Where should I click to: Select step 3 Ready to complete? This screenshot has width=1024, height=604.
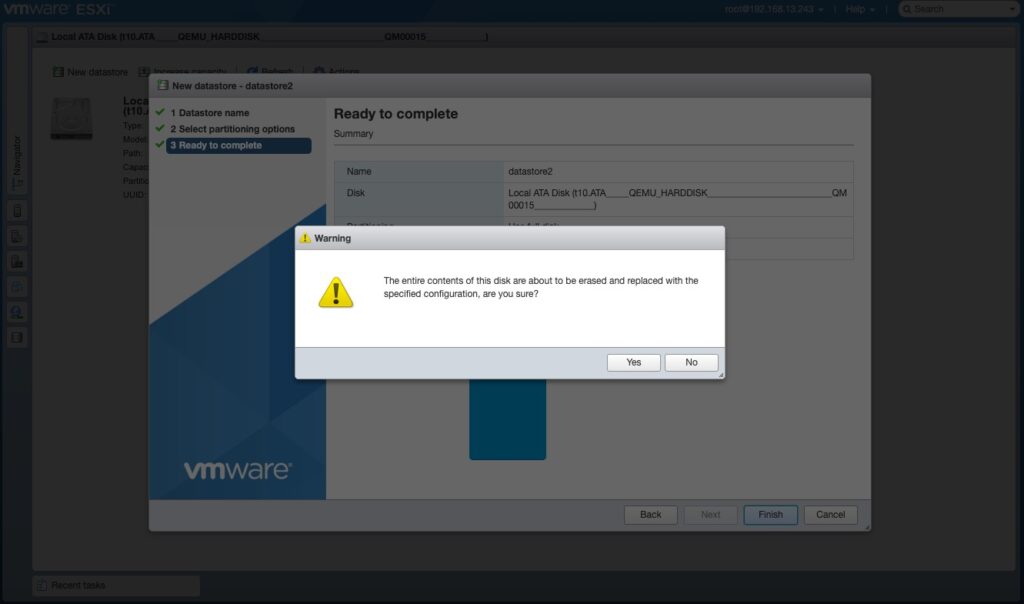tap(238, 146)
